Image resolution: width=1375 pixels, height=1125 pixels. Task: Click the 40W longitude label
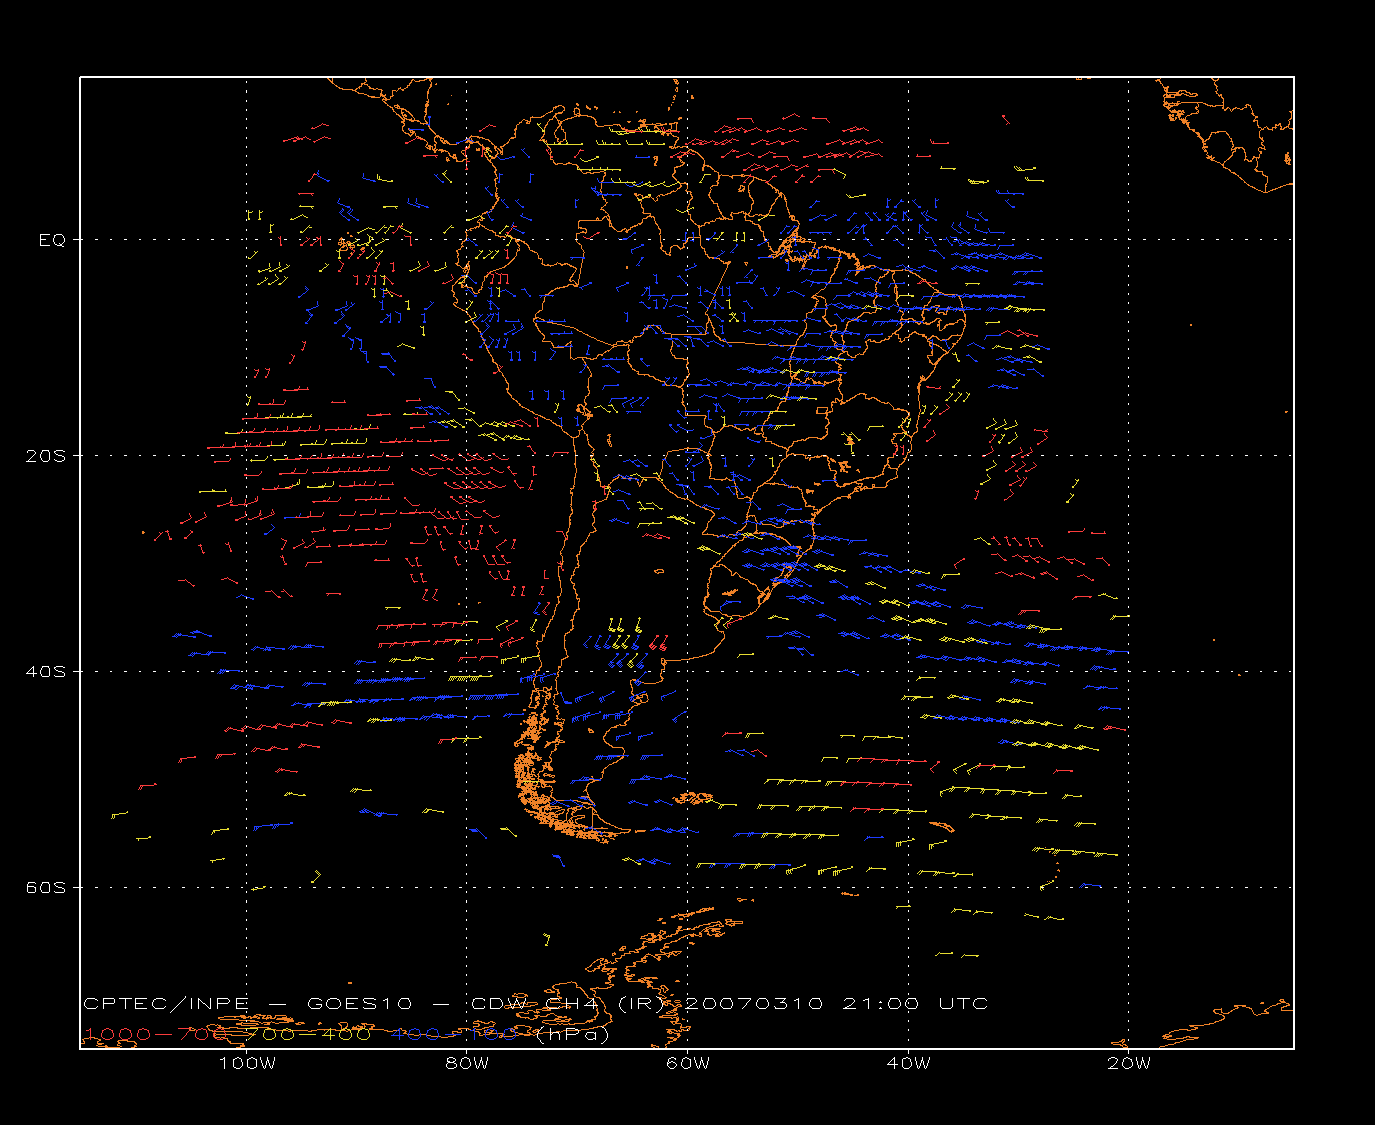pyautogui.click(x=908, y=1063)
